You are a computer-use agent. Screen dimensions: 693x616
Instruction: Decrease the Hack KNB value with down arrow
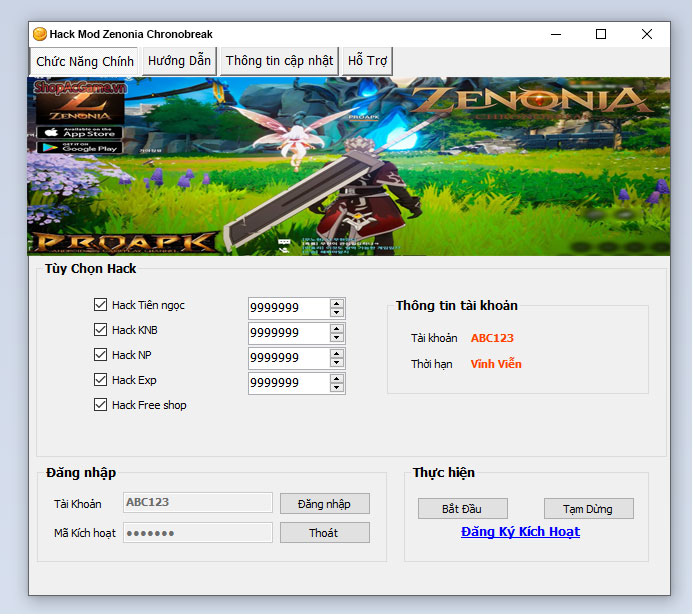coord(337,338)
